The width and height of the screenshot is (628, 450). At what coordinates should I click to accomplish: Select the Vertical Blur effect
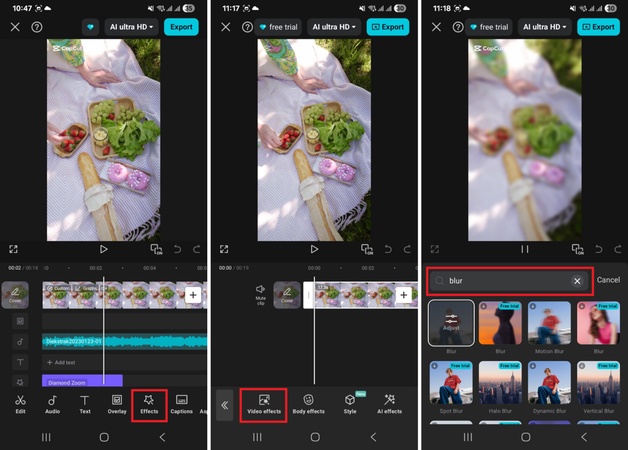click(596, 384)
